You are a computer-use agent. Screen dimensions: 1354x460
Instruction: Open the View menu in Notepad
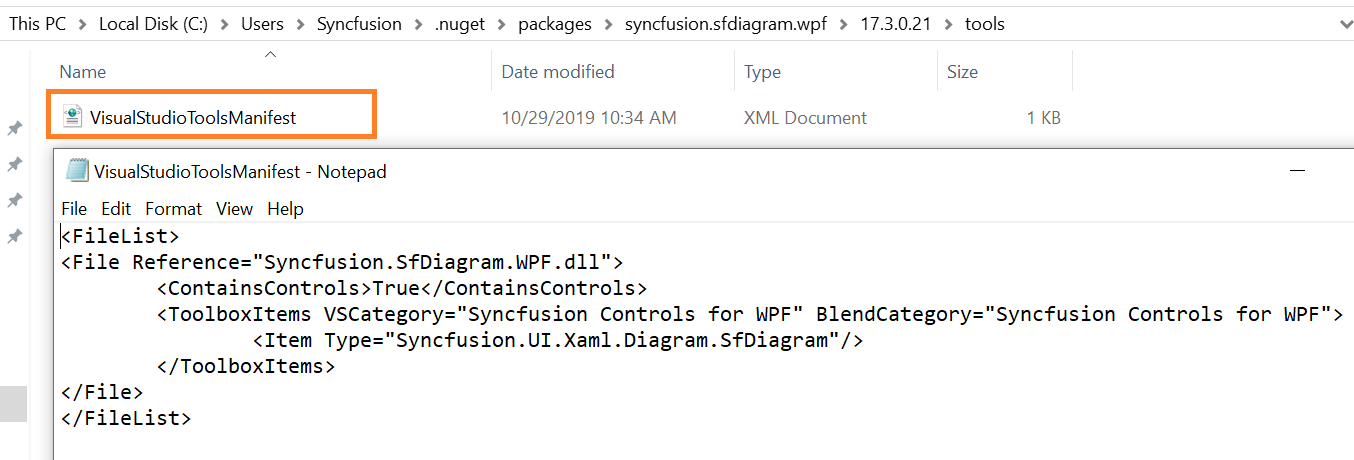tap(235, 209)
